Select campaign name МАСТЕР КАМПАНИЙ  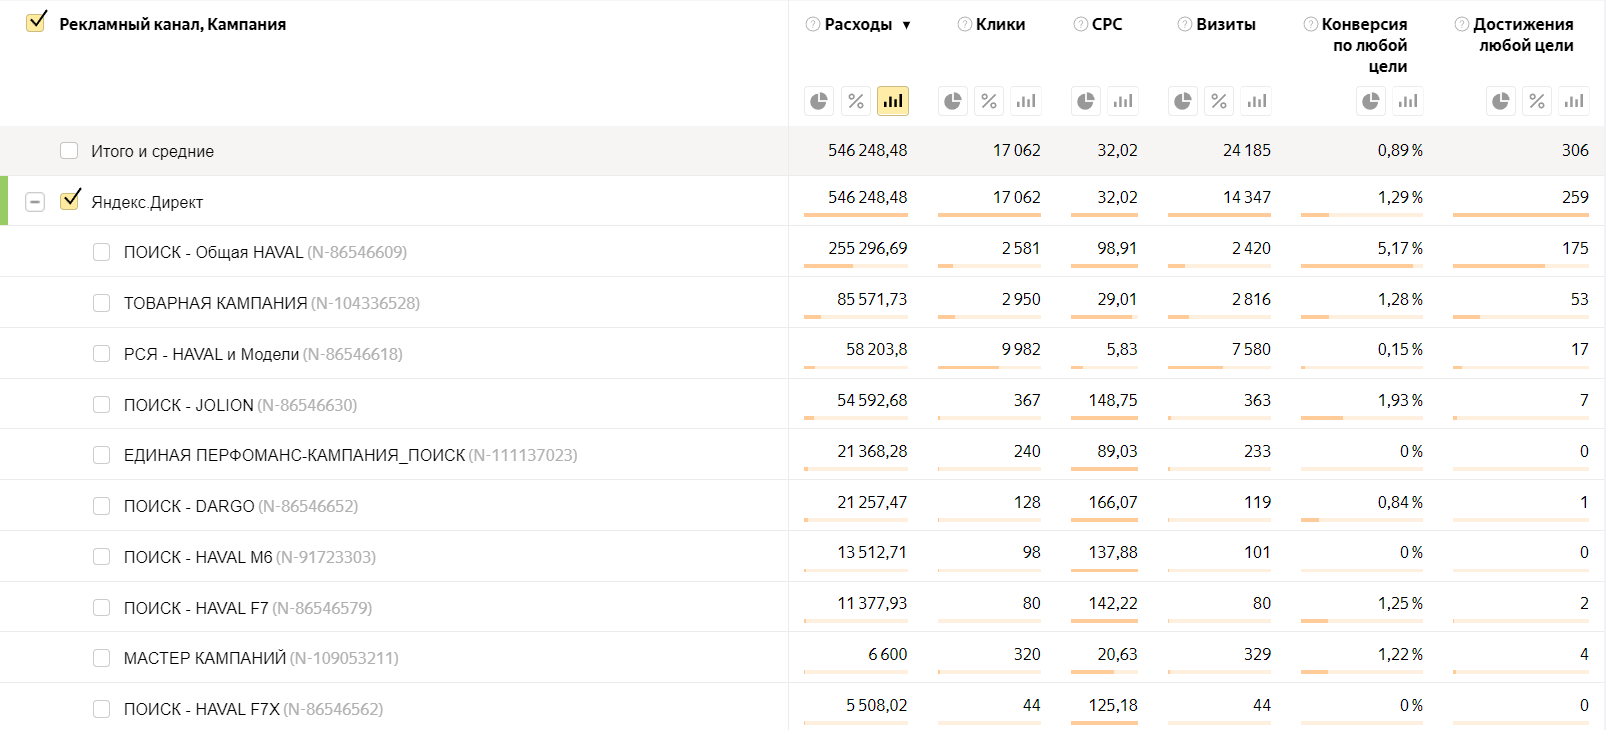coord(205,658)
